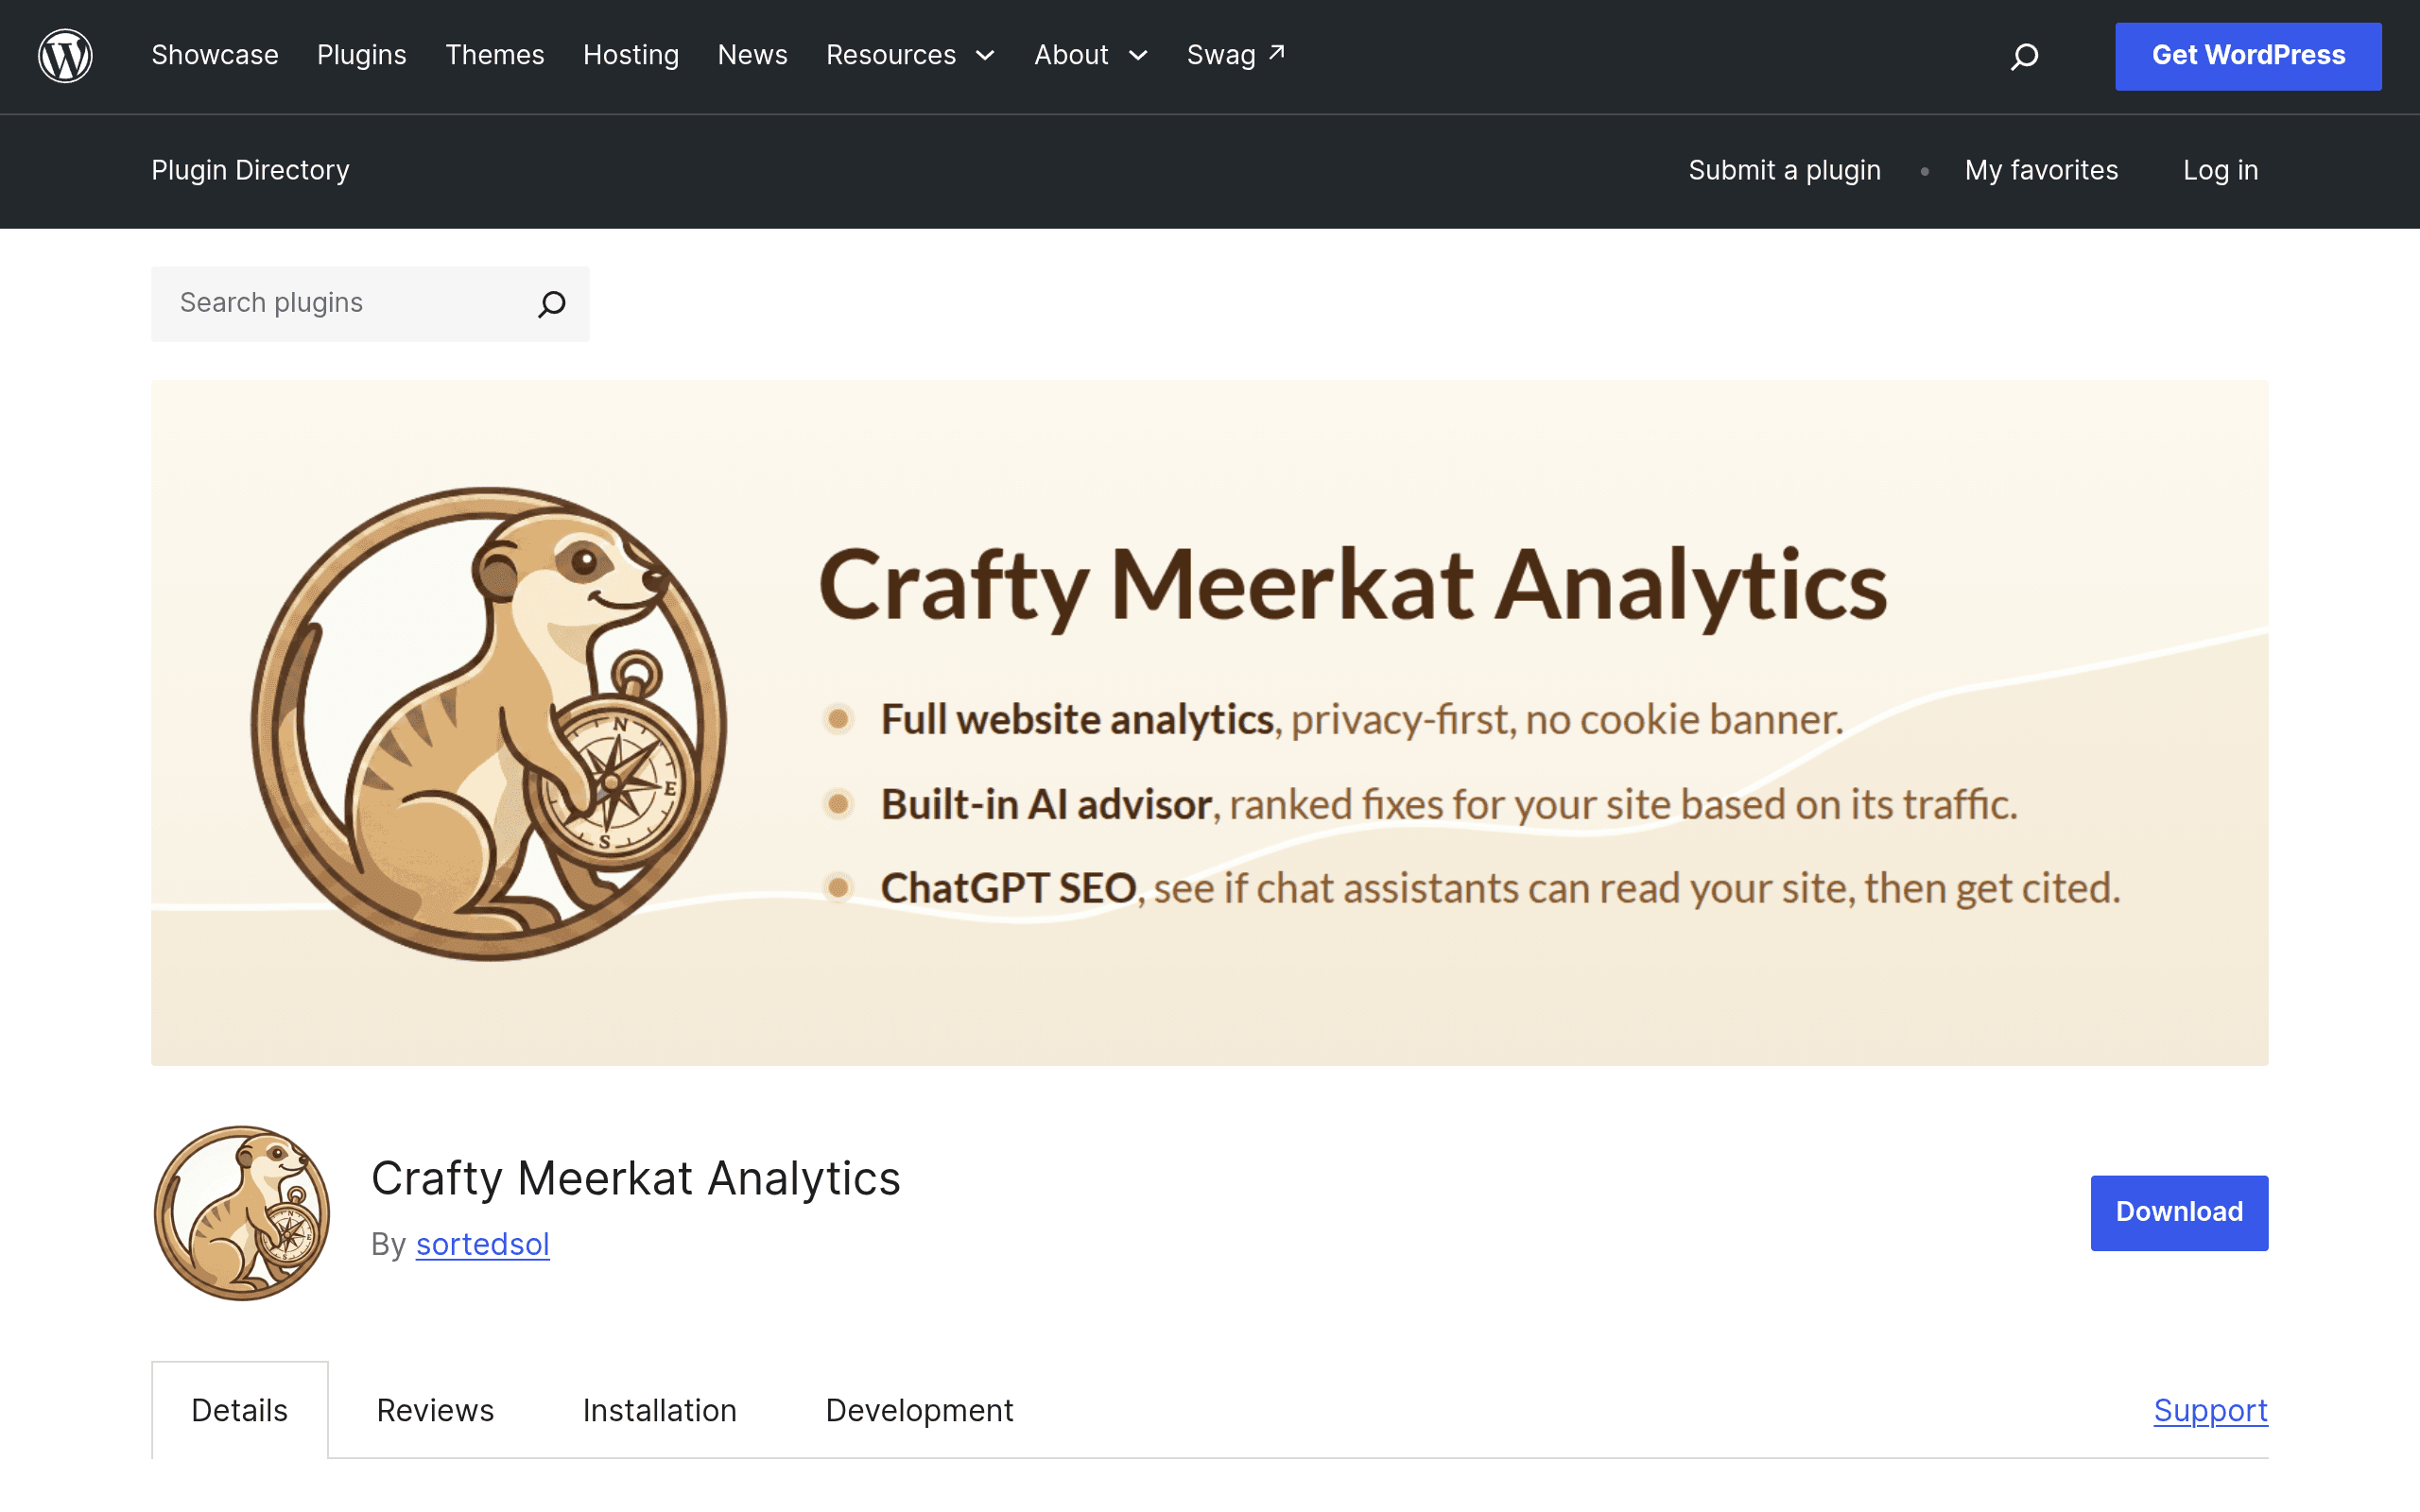The height and width of the screenshot is (1512, 2420).
Task: Submit search with the plugin search magnifier
Action: [552, 304]
